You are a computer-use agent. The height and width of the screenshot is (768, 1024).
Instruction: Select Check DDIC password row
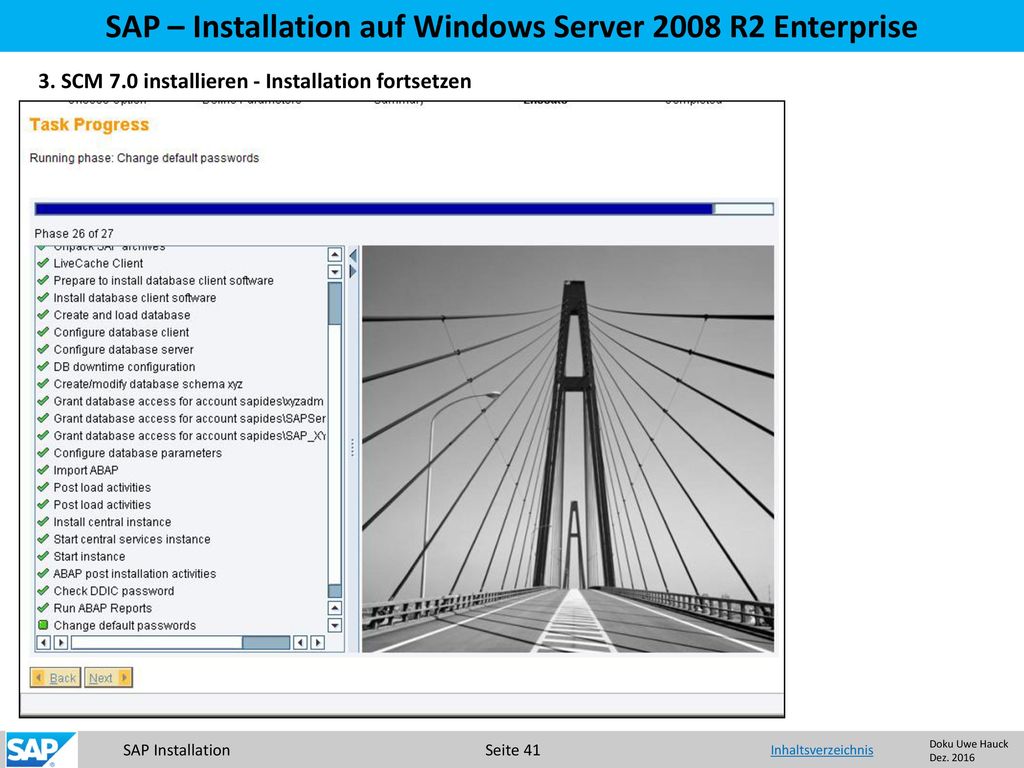click(x=114, y=591)
